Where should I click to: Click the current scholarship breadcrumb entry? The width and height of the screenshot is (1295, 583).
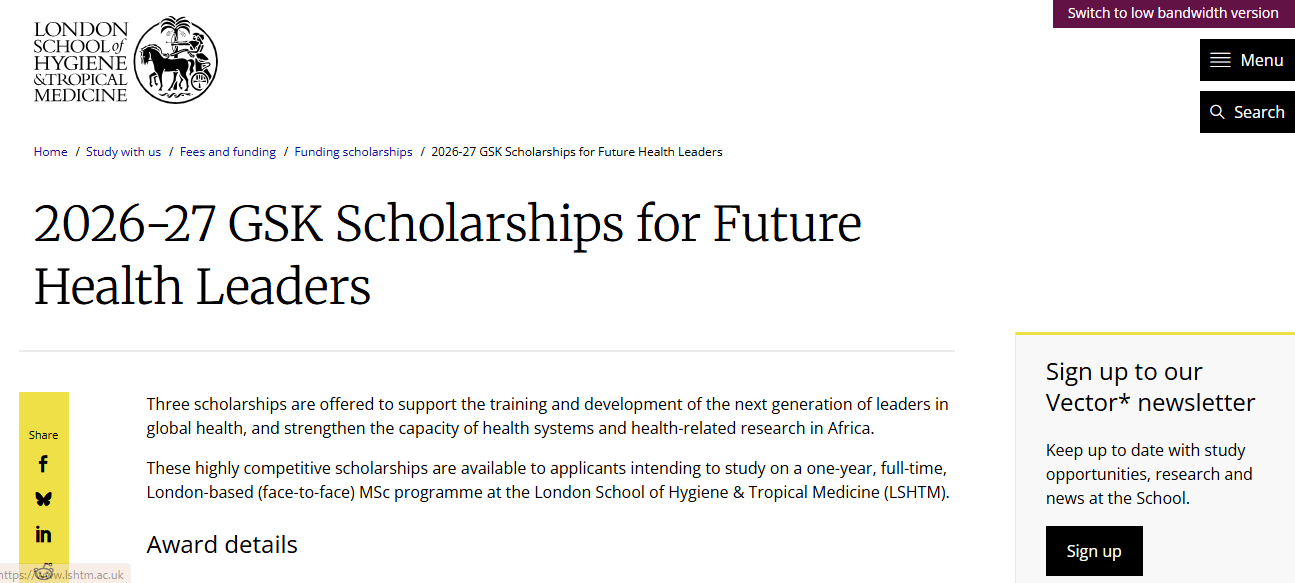tap(577, 151)
